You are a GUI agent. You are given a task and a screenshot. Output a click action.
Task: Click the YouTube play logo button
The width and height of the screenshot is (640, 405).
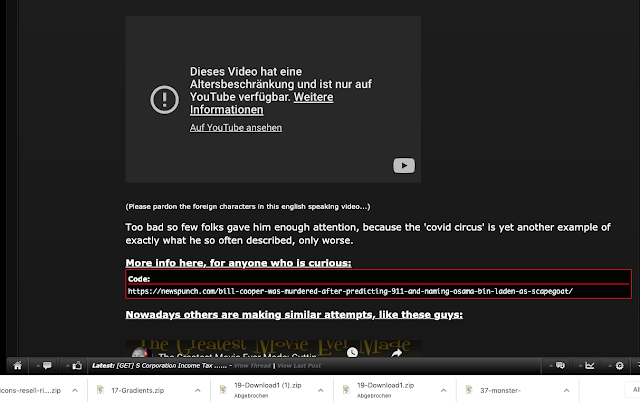pos(404,165)
